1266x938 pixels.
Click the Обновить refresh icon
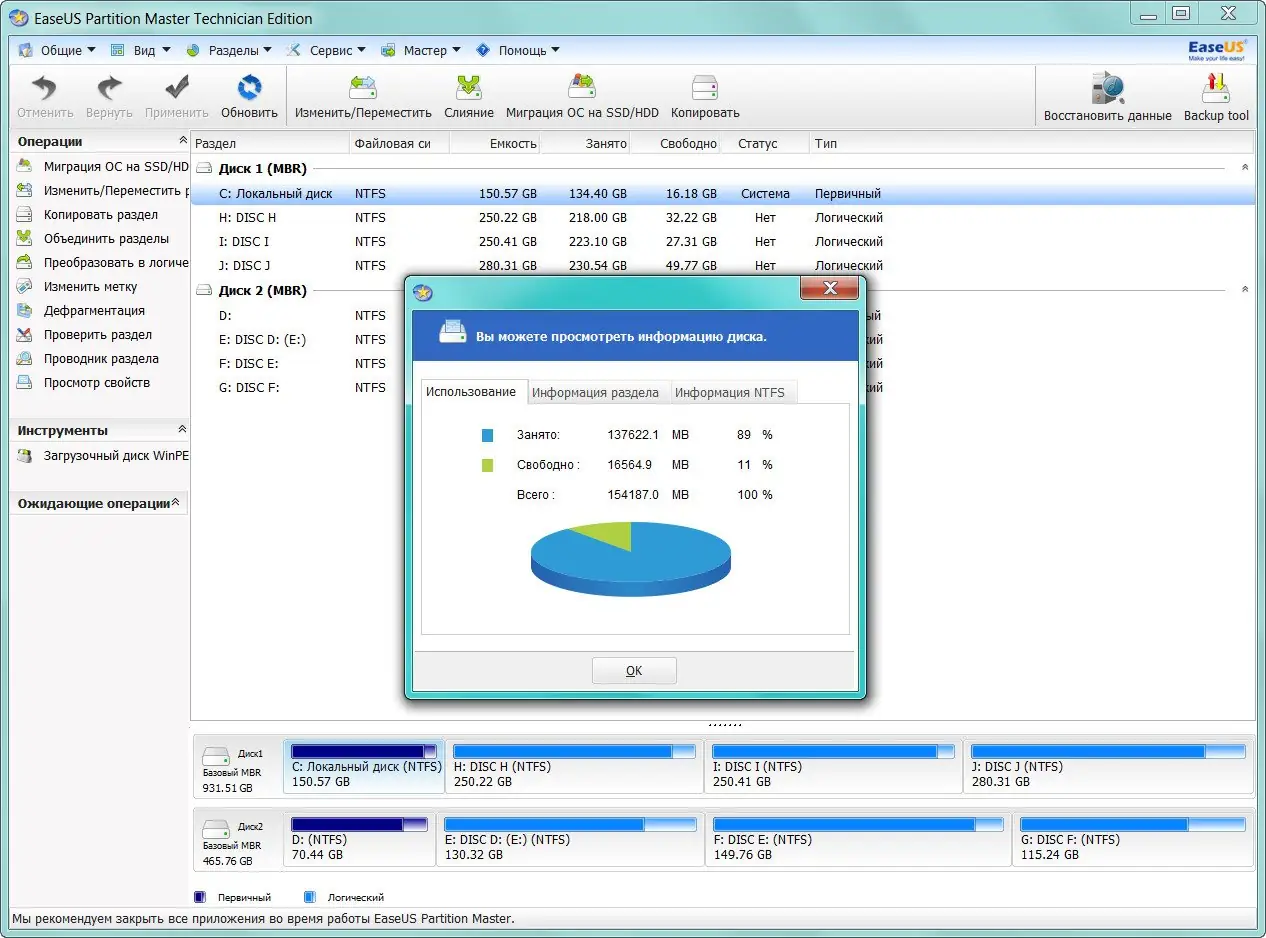249,89
